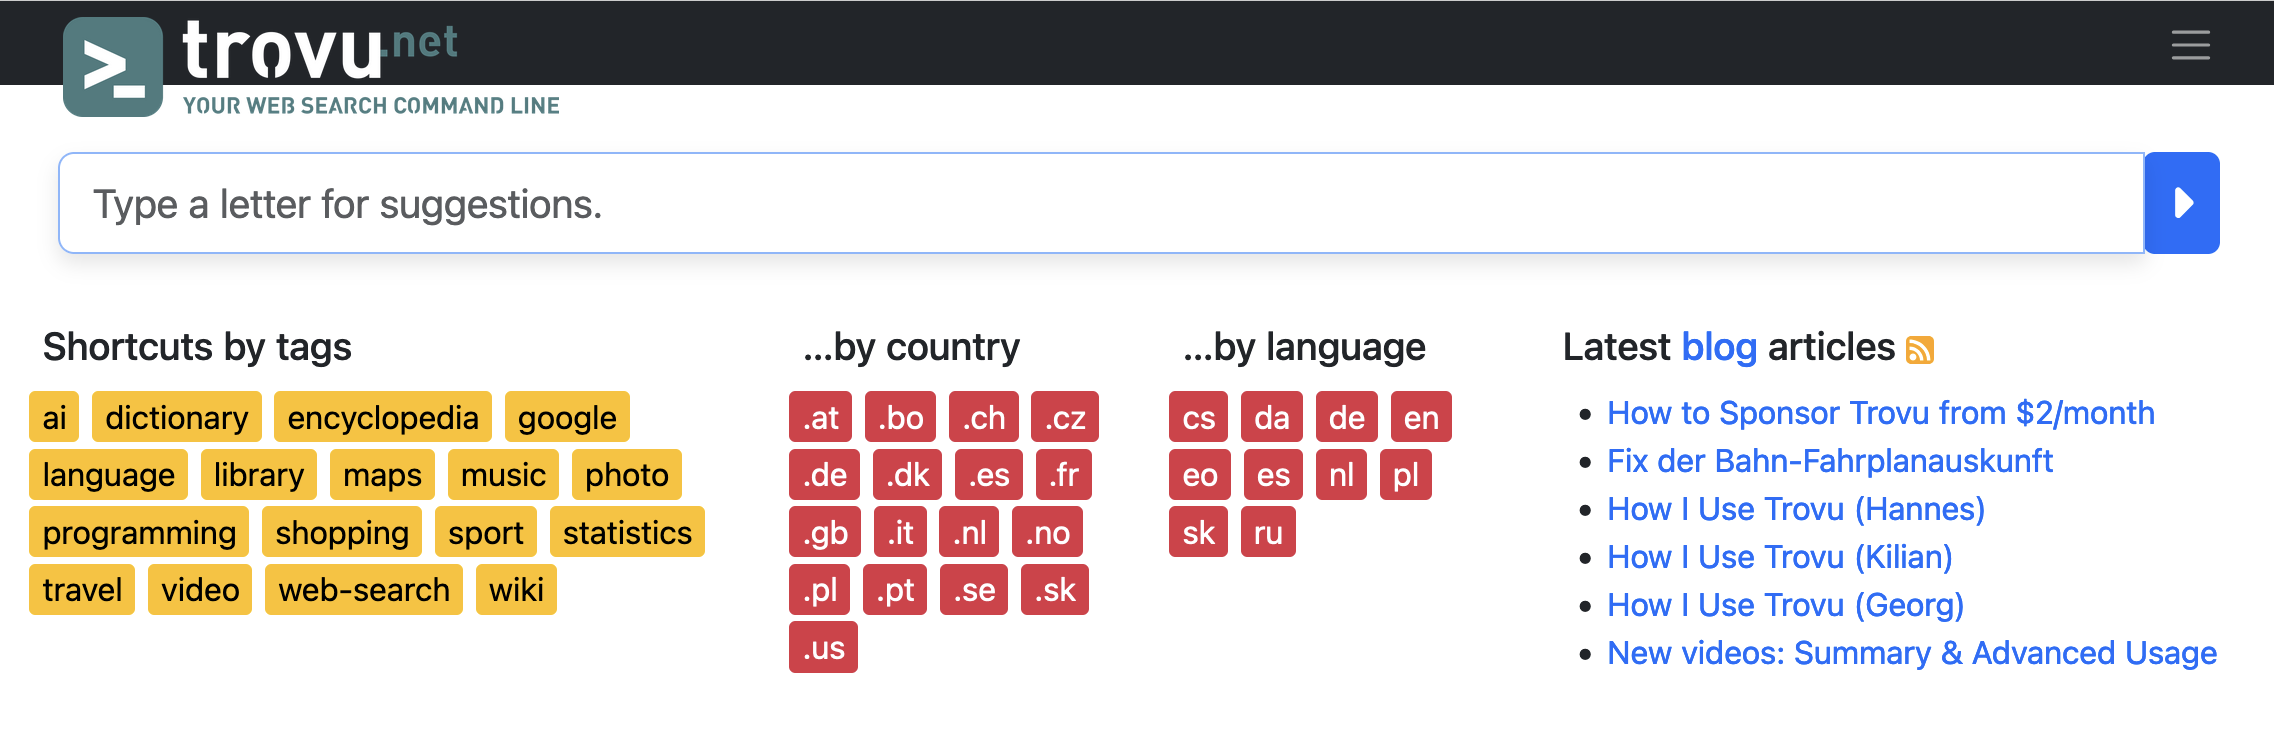Image resolution: width=2274 pixels, height=750 pixels.
Task: Read 'Fix der Bahn-Fahrplanauskunft' article
Action: (1829, 461)
